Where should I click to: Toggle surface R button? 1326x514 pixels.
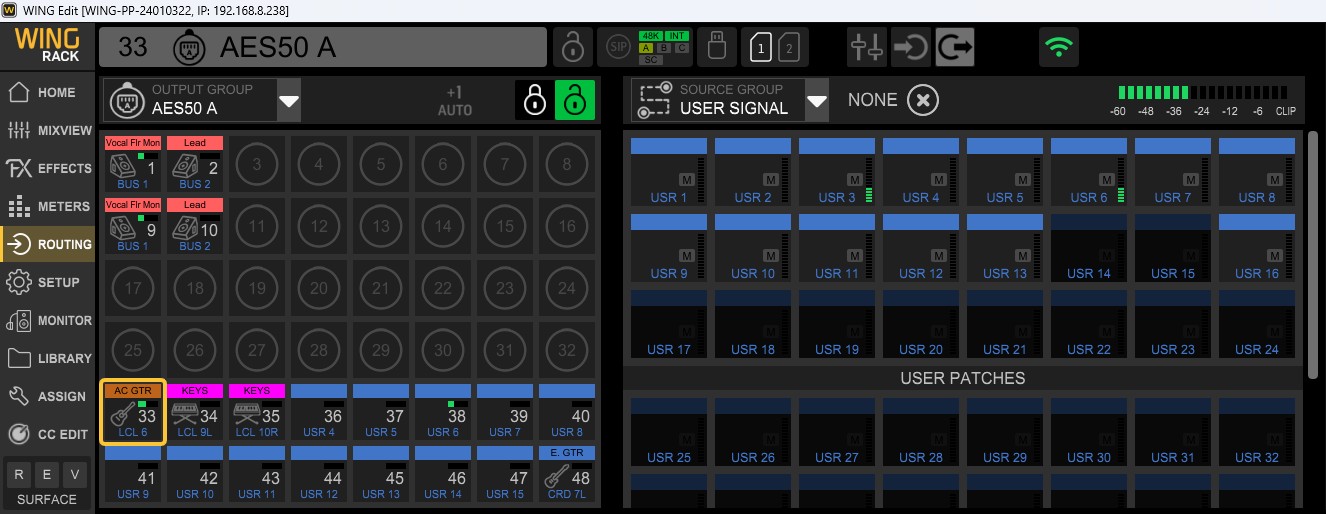(17, 474)
